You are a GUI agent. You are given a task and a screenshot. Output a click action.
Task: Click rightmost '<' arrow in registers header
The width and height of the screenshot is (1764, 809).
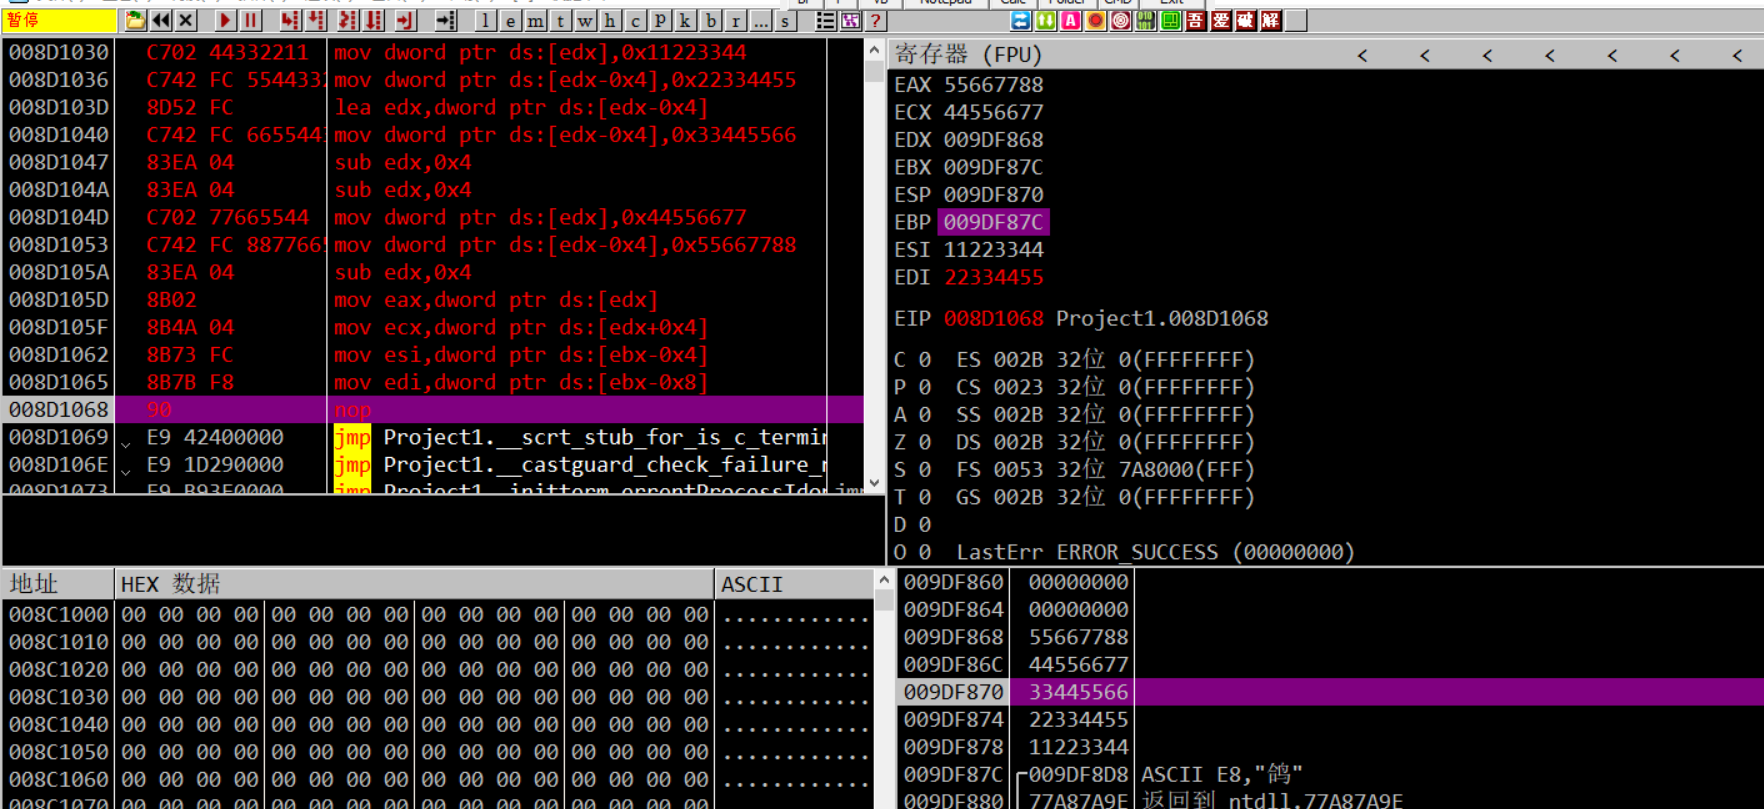click(x=1737, y=56)
